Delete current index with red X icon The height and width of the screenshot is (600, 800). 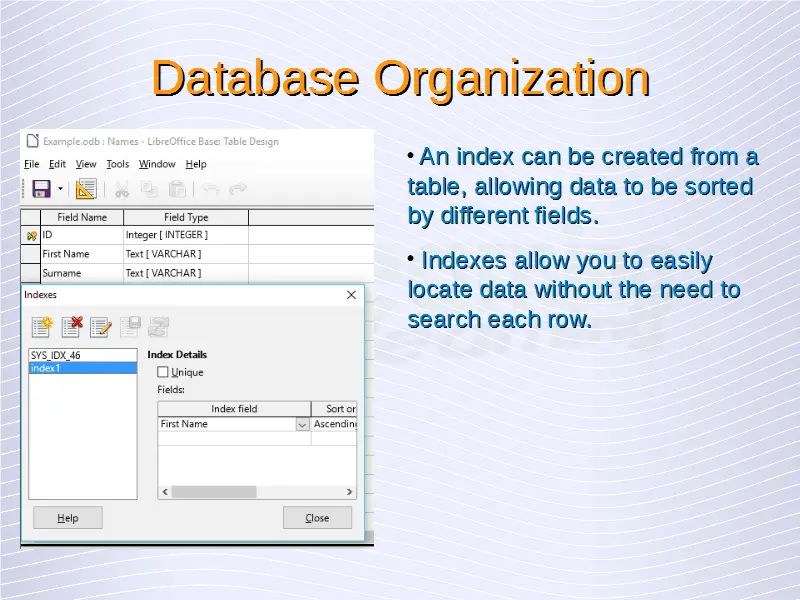coord(72,326)
